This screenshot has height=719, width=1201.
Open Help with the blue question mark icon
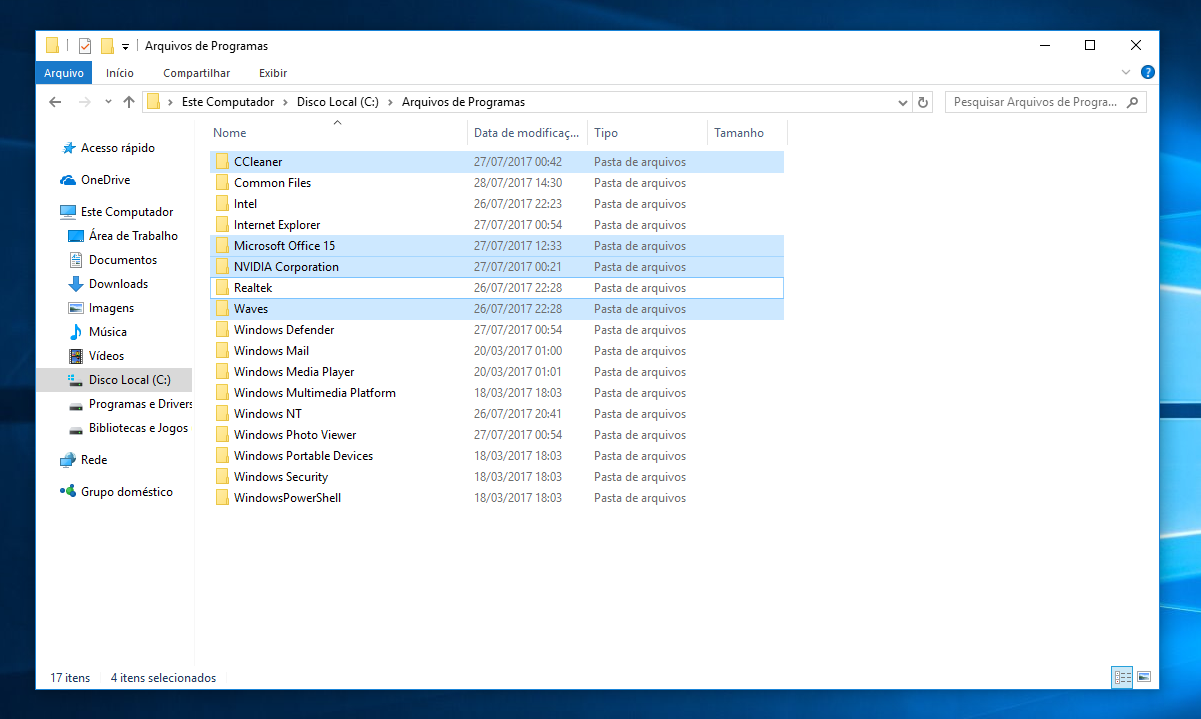1148,72
